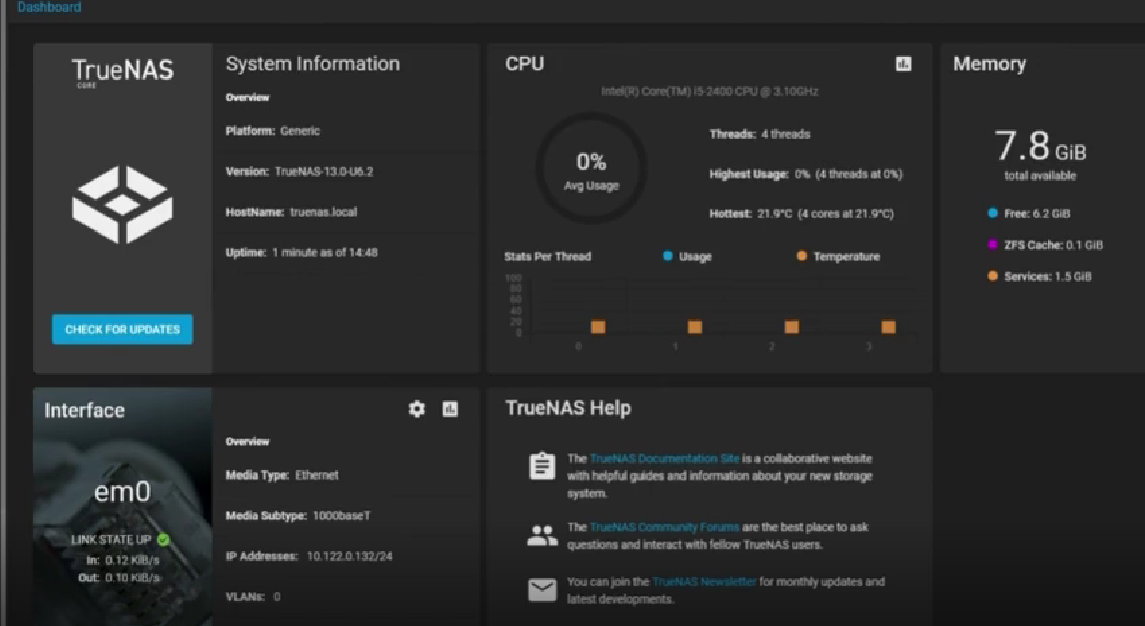Click the community forums people icon

click(x=542, y=535)
